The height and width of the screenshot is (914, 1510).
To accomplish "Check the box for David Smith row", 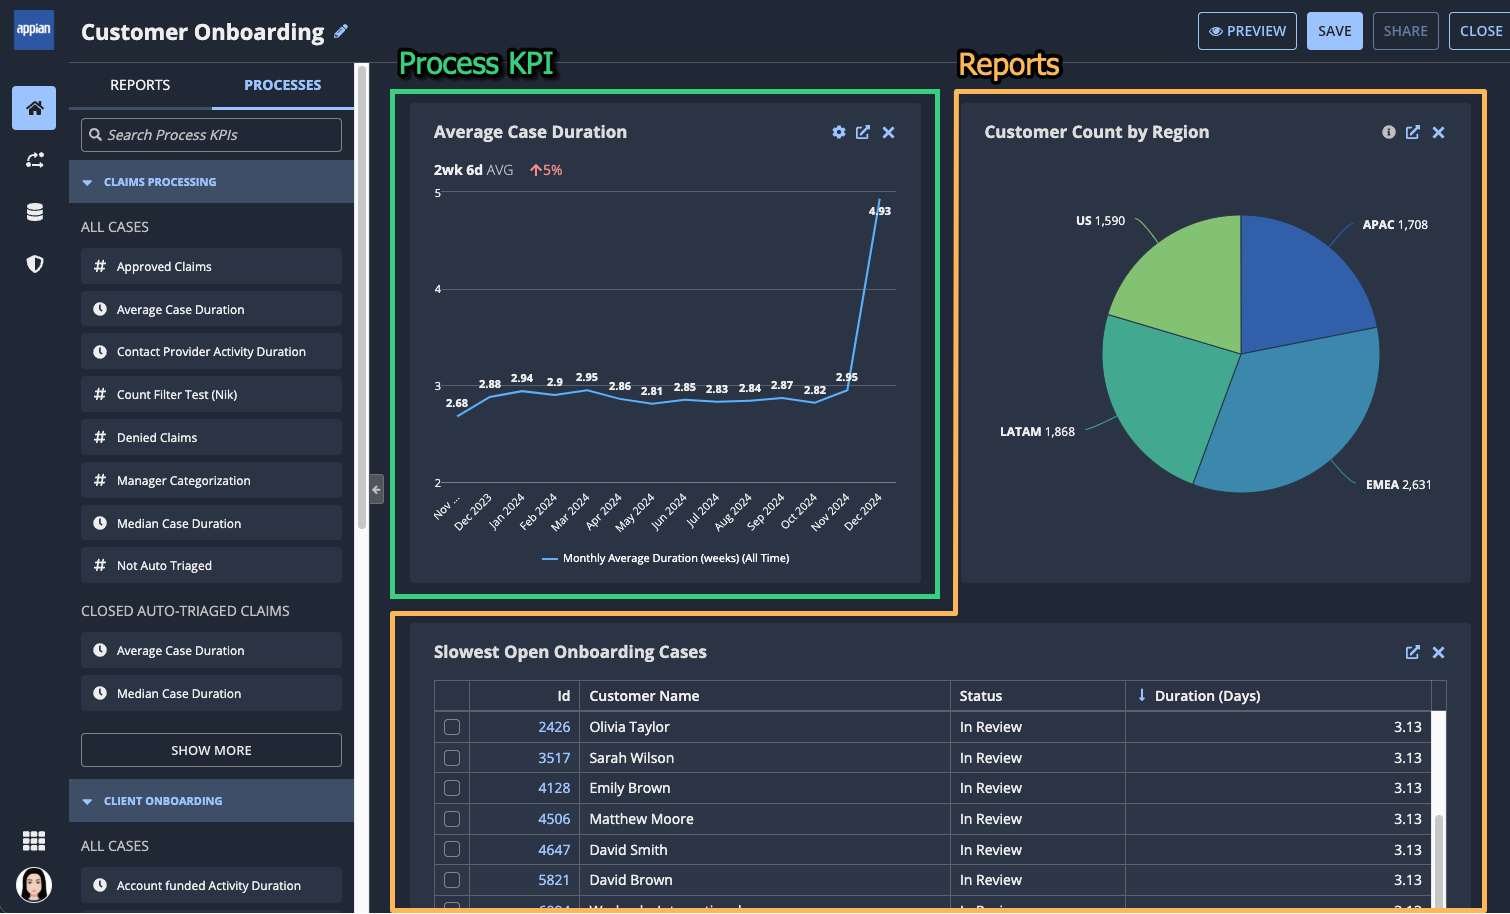I will tap(452, 849).
